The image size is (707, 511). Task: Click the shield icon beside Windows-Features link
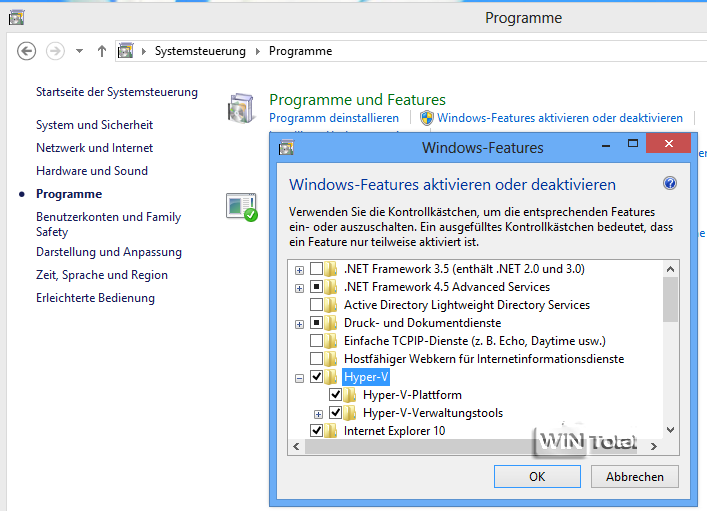[x=427, y=118]
